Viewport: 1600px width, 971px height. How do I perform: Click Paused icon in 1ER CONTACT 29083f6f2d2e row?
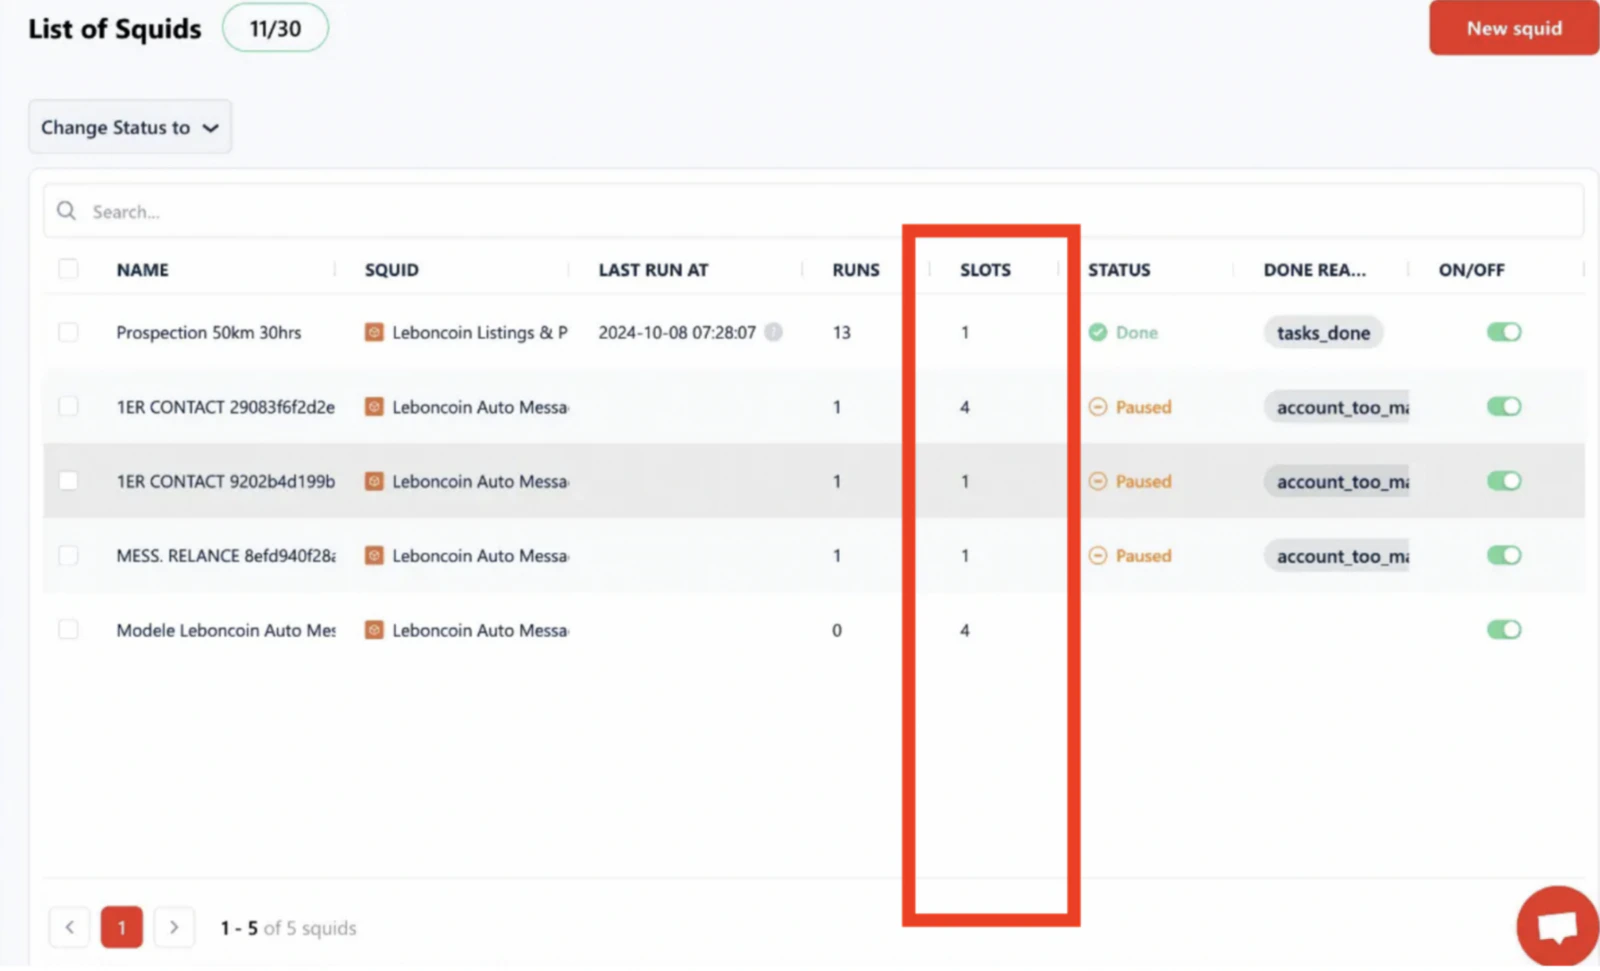[1098, 407]
